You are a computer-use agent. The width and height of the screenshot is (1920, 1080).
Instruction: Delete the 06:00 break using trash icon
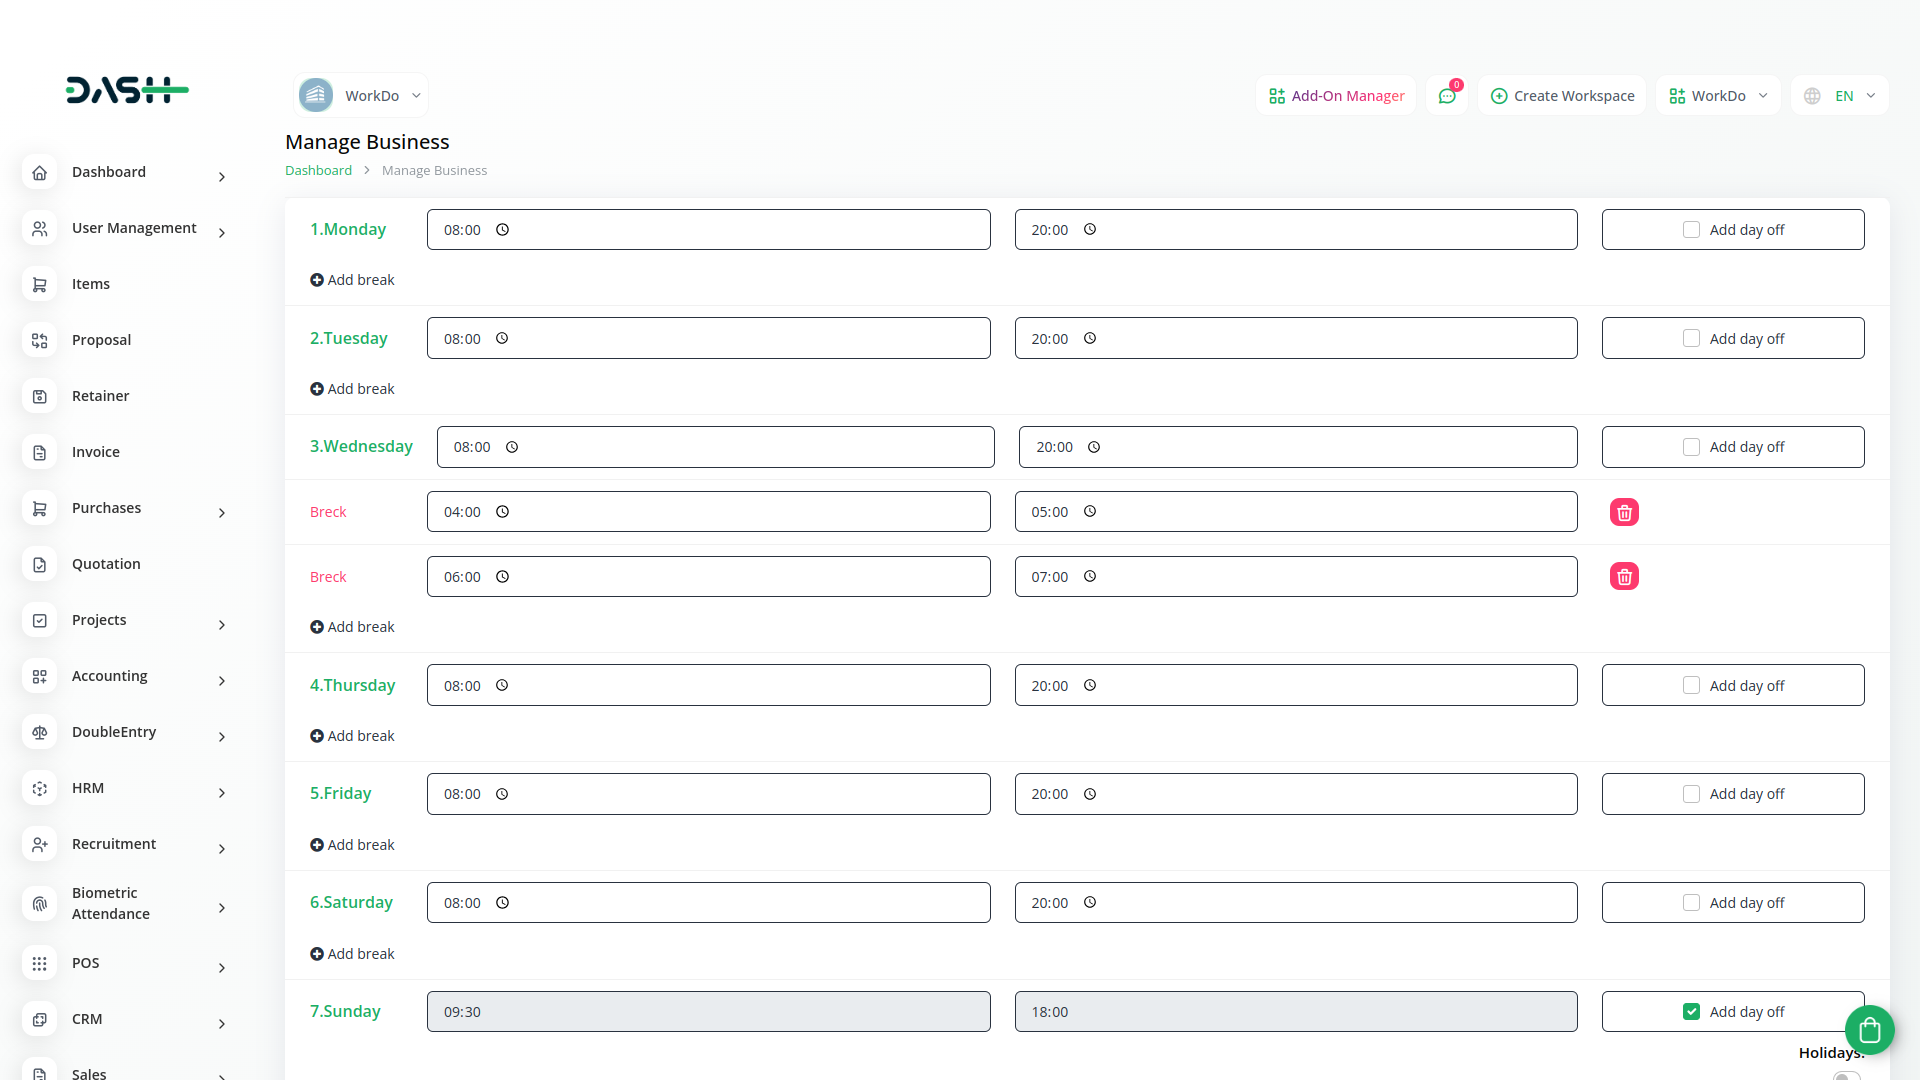(x=1624, y=577)
